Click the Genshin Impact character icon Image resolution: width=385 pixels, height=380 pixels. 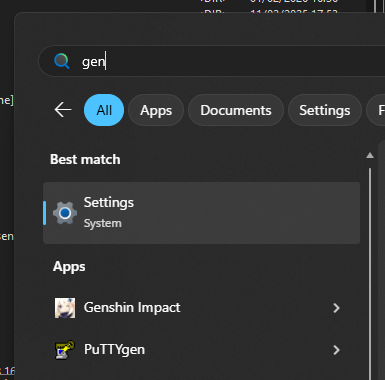[x=65, y=308]
